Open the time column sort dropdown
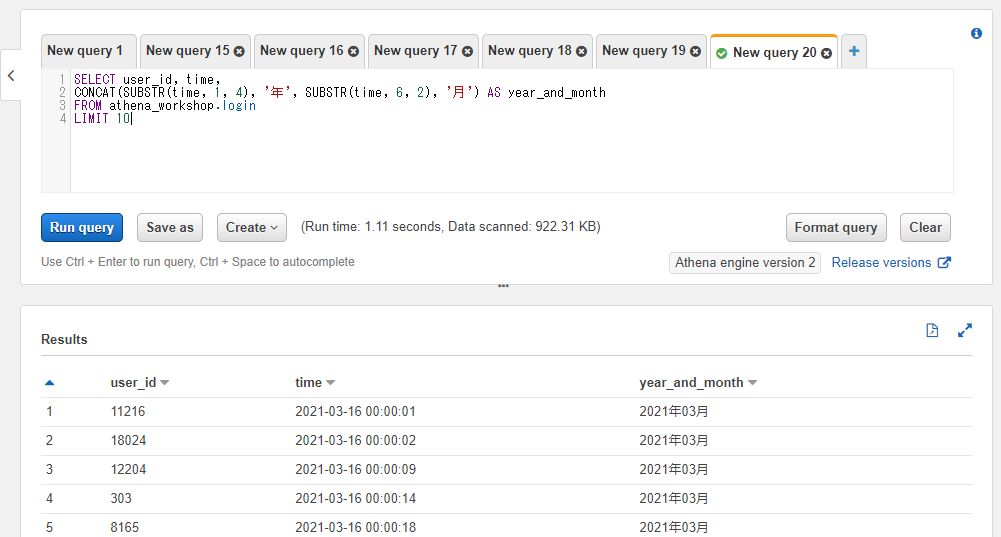Image resolution: width=1001 pixels, height=537 pixels. tap(330, 382)
